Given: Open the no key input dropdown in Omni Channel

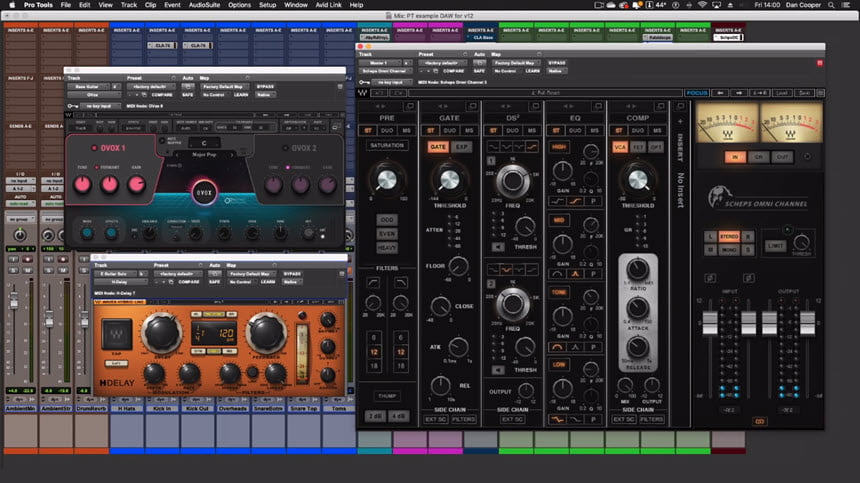Looking at the screenshot, I should [x=392, y=82].
